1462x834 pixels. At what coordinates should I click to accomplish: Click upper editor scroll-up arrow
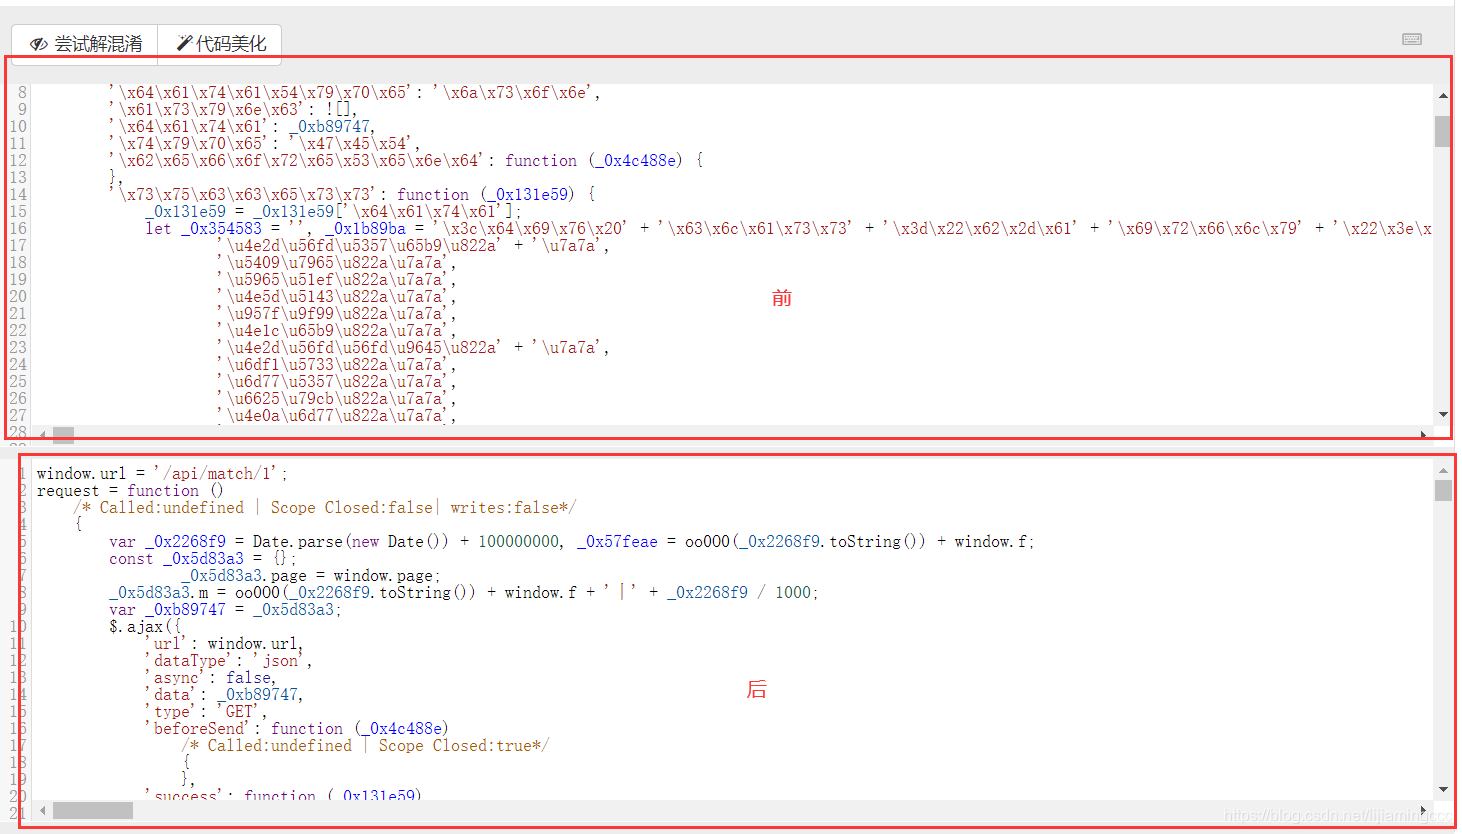tap(1442, 96)
